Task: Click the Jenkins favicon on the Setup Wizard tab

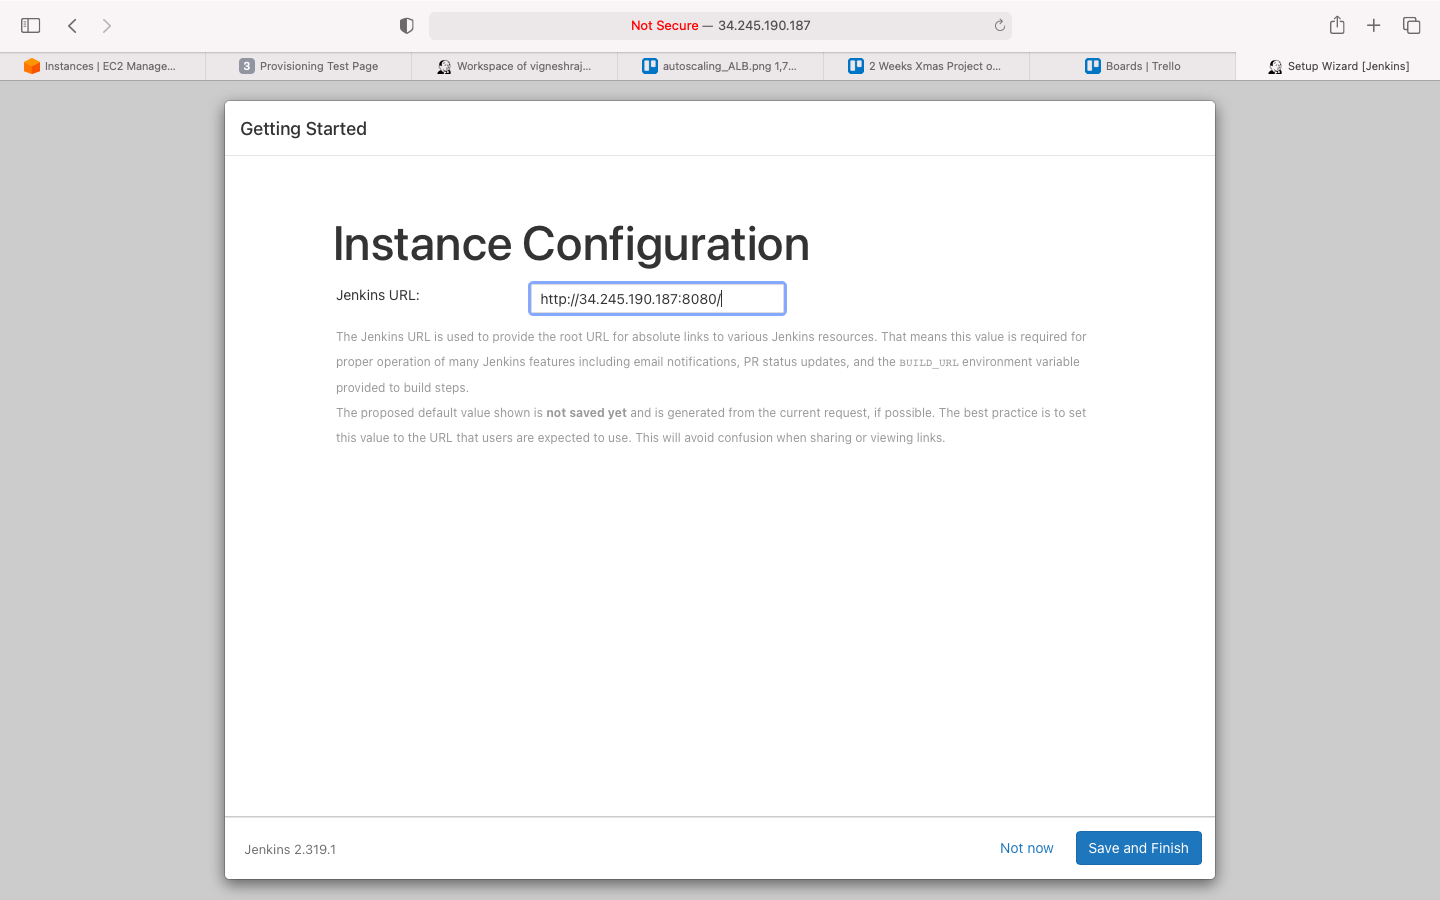Action: tap(1275, 66)
